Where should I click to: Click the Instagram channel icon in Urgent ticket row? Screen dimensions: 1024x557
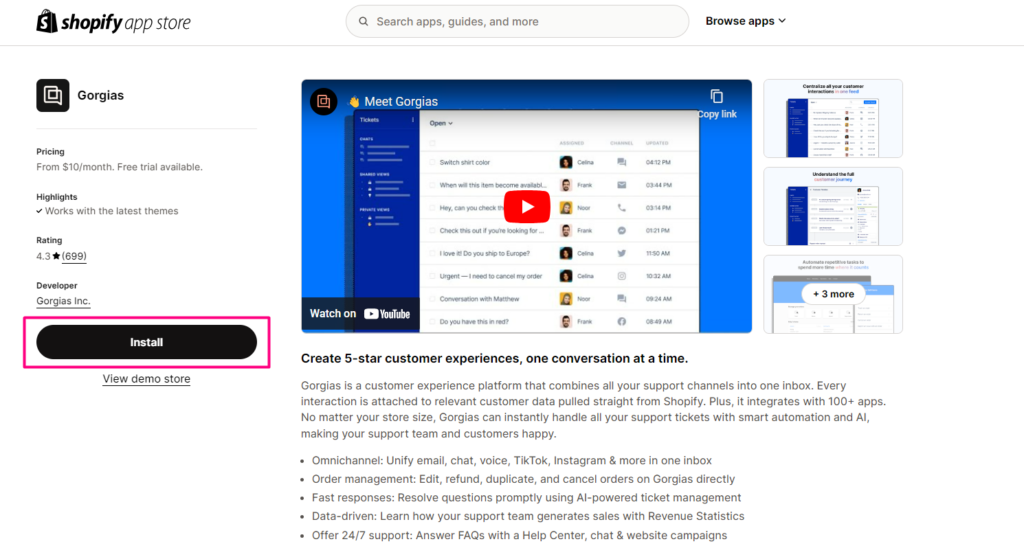(622, 276)
